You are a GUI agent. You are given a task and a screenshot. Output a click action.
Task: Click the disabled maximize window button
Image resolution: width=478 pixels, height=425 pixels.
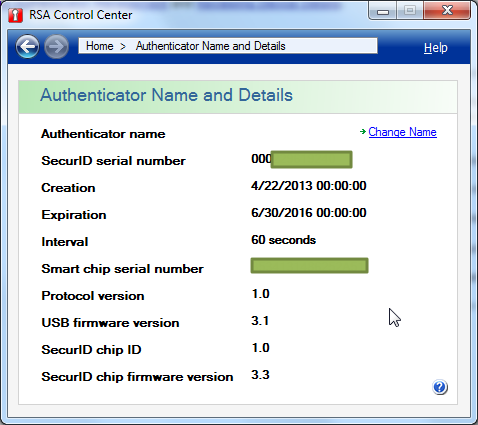pos(410,11)
